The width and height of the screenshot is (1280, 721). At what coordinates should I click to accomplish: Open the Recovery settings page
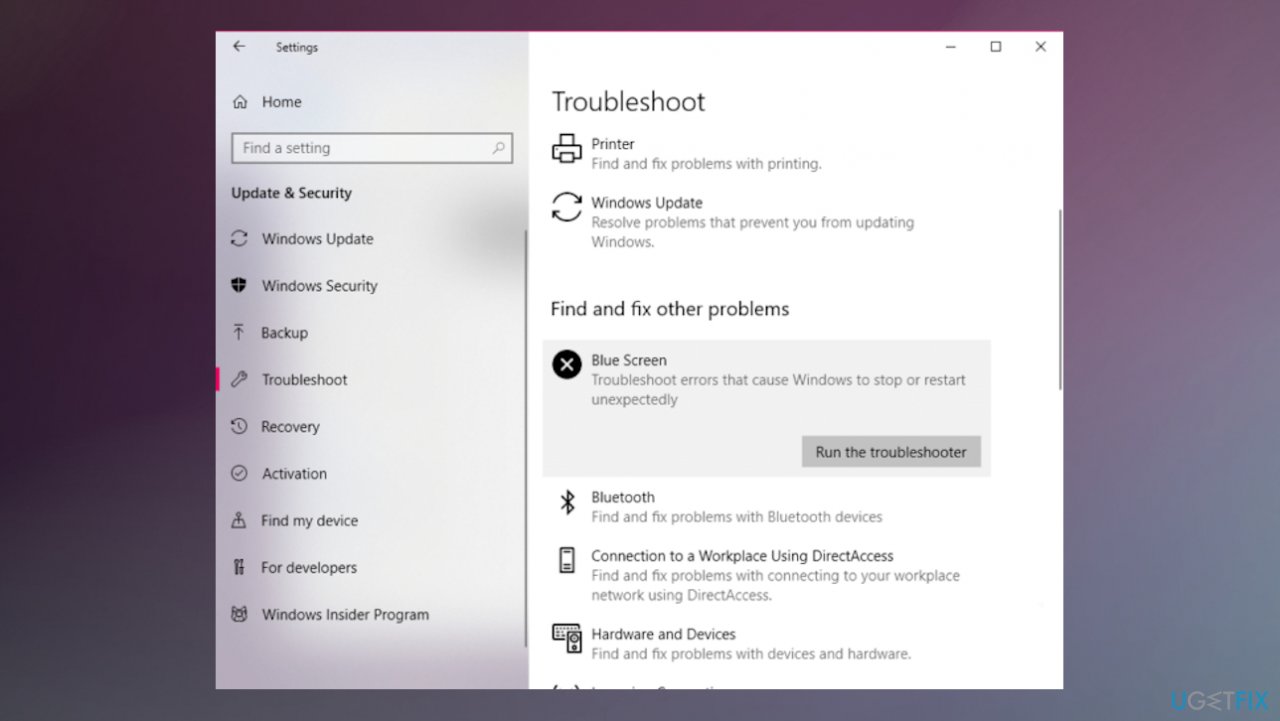(x=290, y=427)
